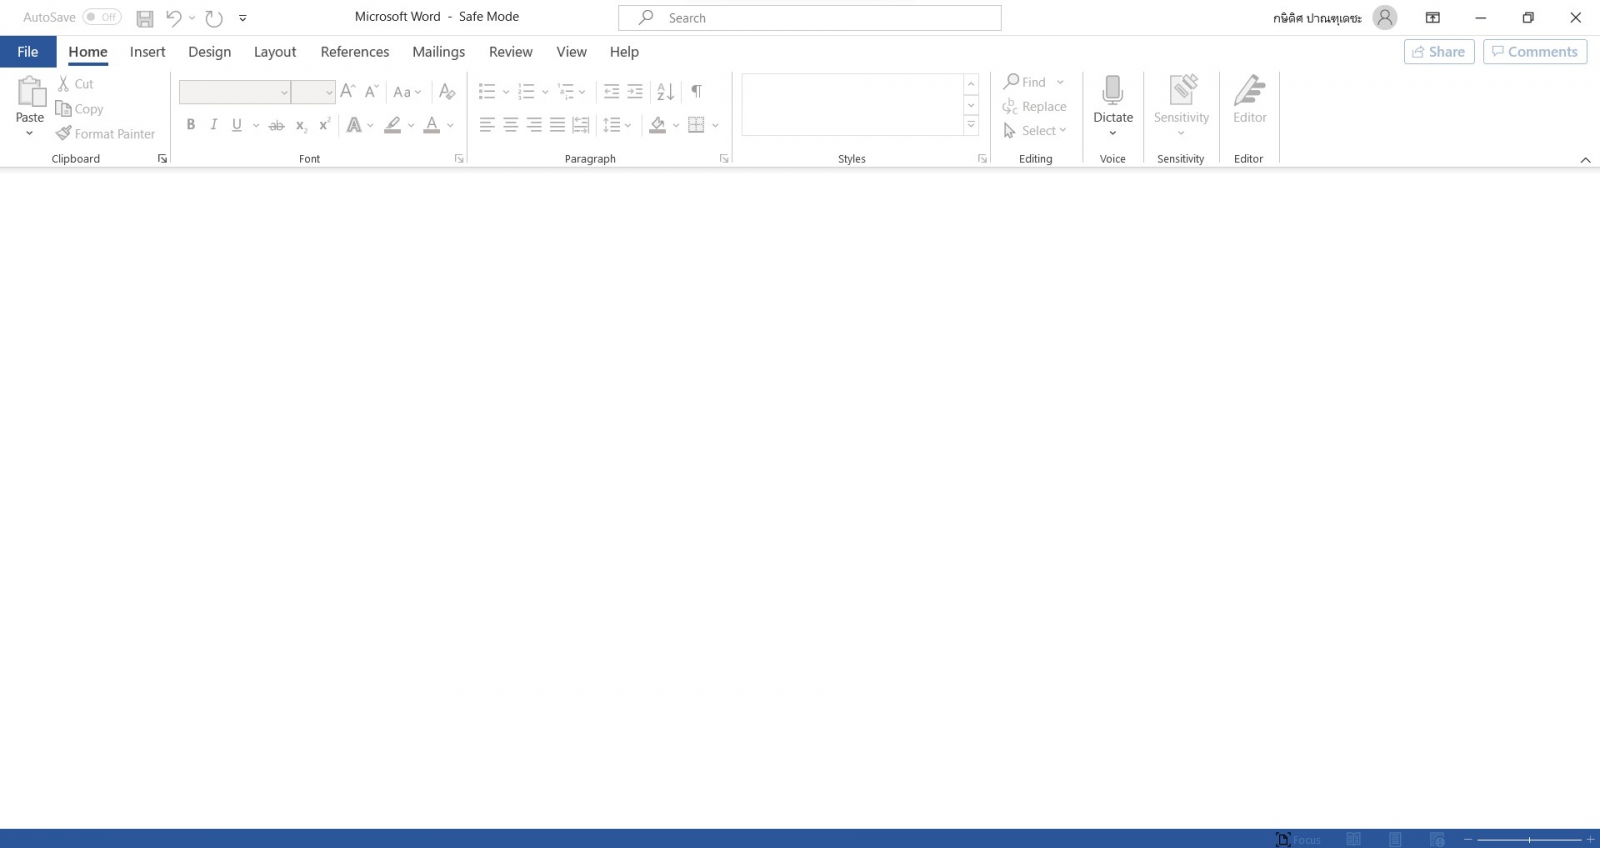The width and height of the screenshot is (1600, 848).
Task: Click the Redo icon in the title bar
Action: click(214, 18)
